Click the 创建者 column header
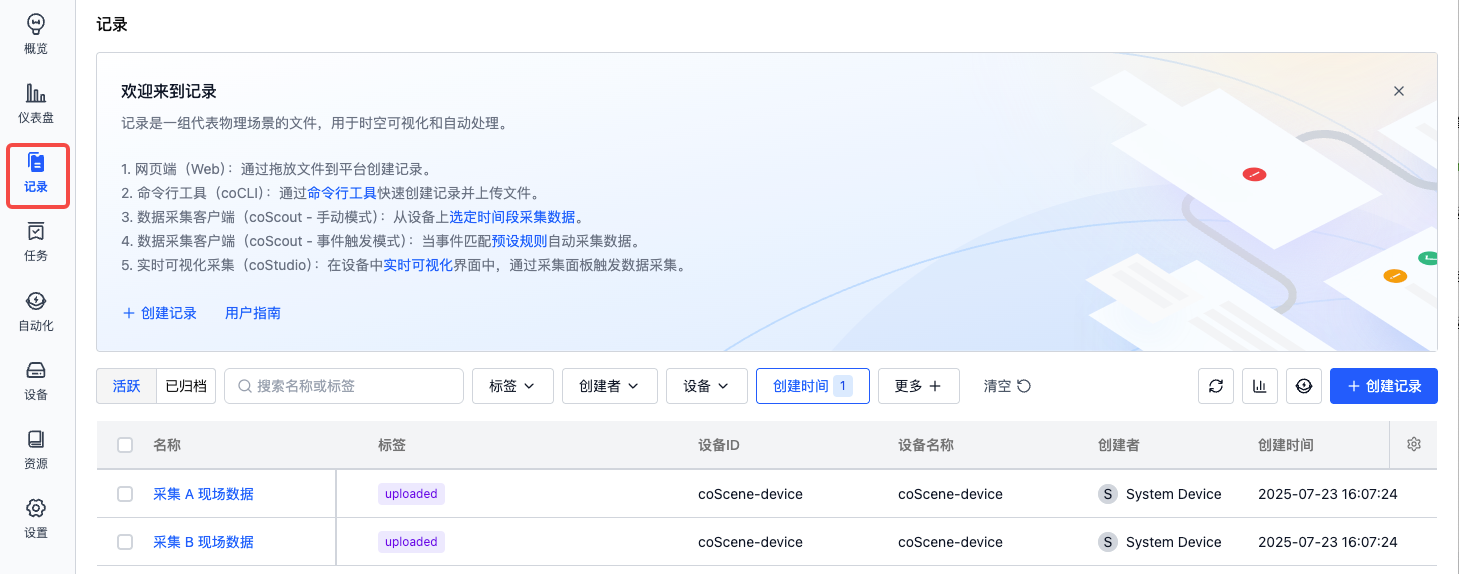Screen dimensions: 1459x574 point(1119,445)
